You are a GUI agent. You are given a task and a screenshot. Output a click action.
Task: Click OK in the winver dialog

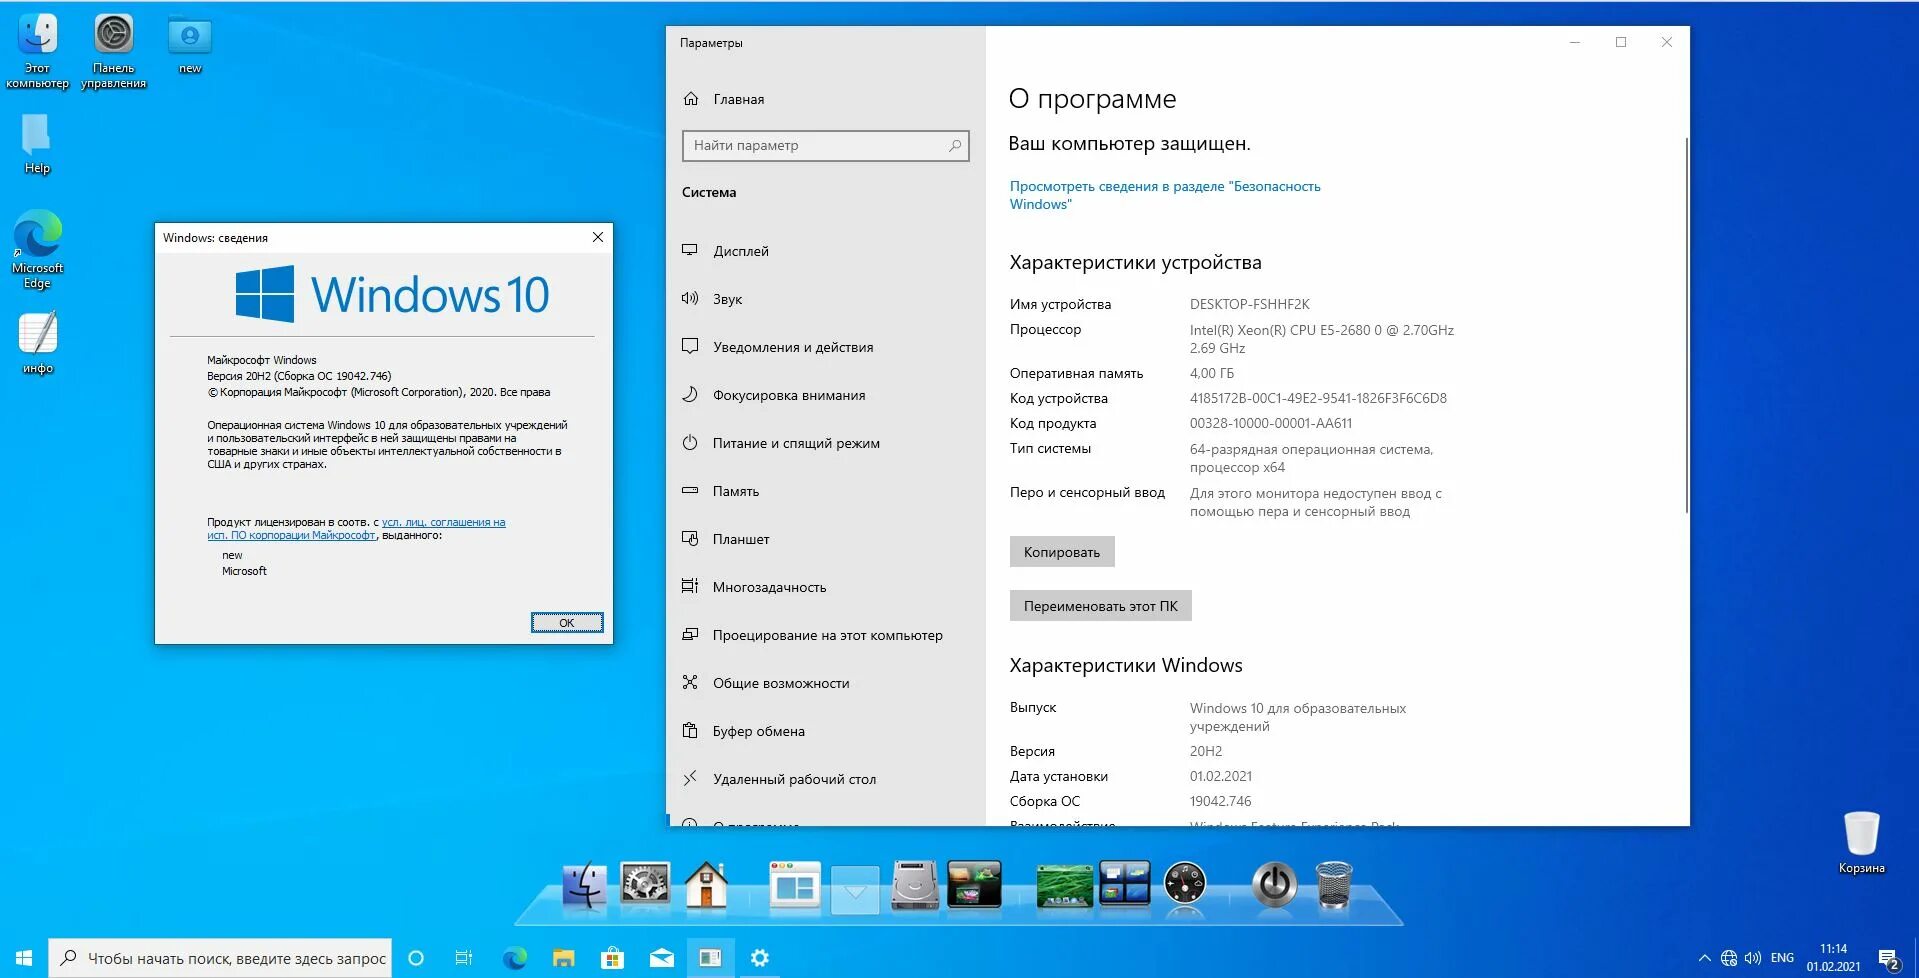(x=567, y=623)
